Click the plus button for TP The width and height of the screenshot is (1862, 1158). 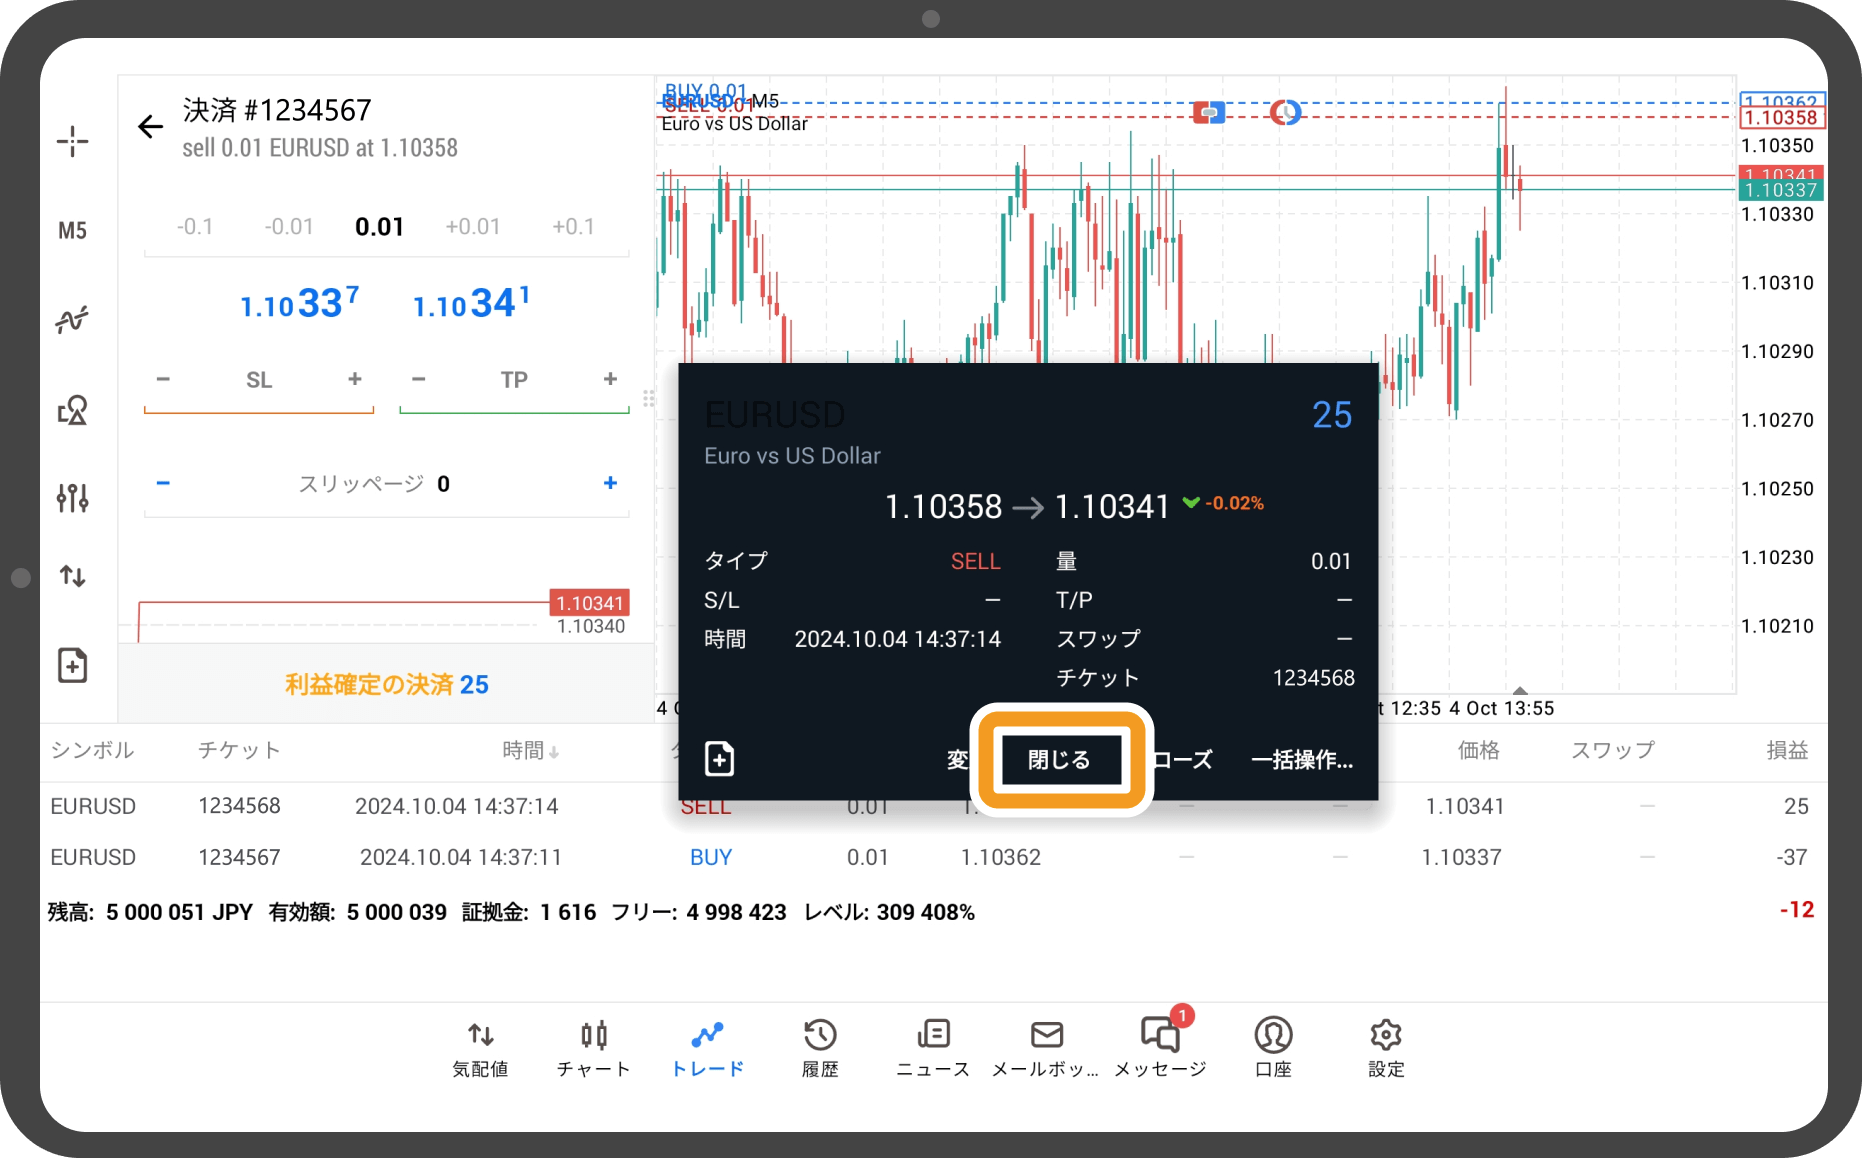tap(611, 379)
